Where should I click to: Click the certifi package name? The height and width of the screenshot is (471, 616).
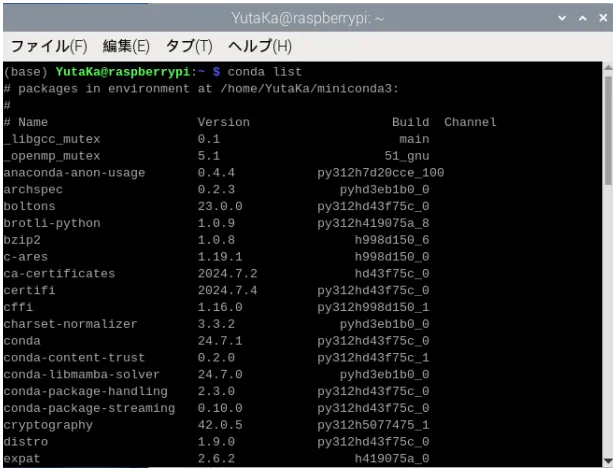[x=29, y=290]
